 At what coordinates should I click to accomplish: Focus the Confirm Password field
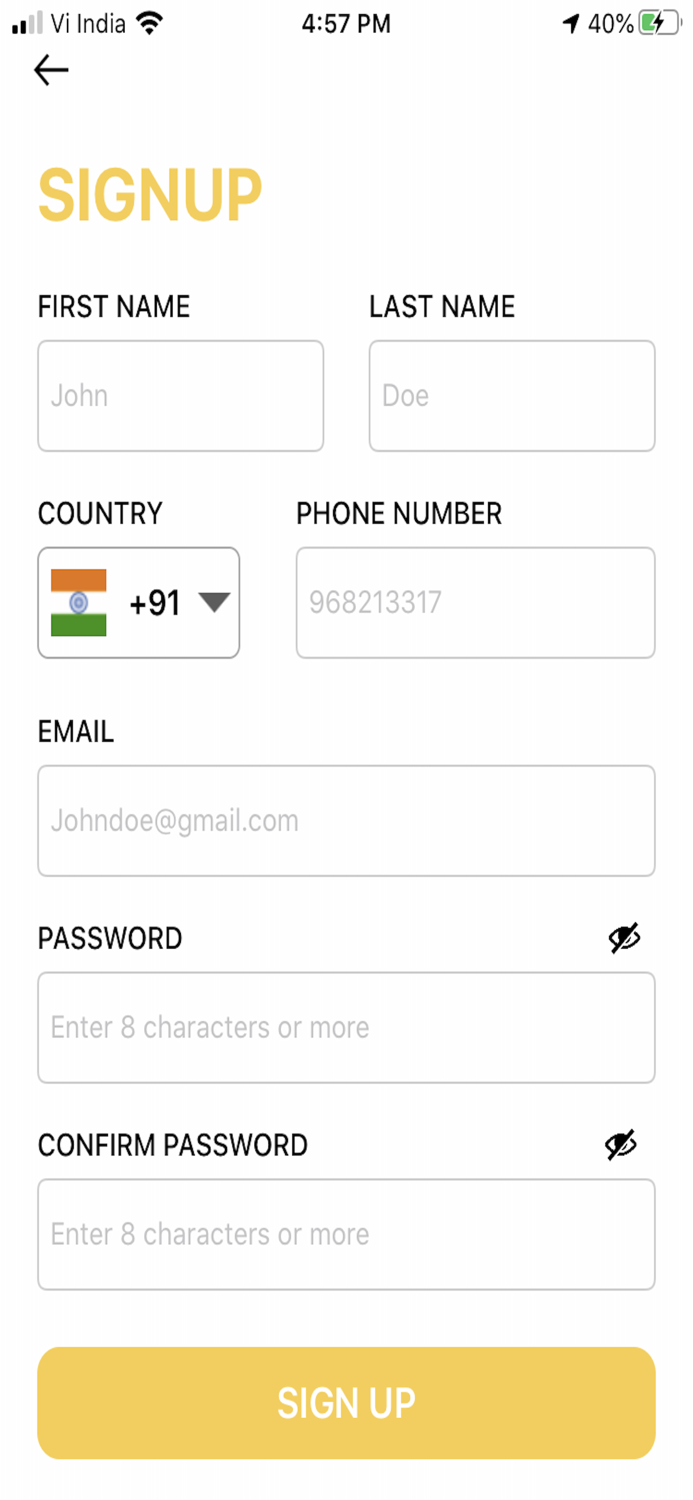tap(346, 1235)
